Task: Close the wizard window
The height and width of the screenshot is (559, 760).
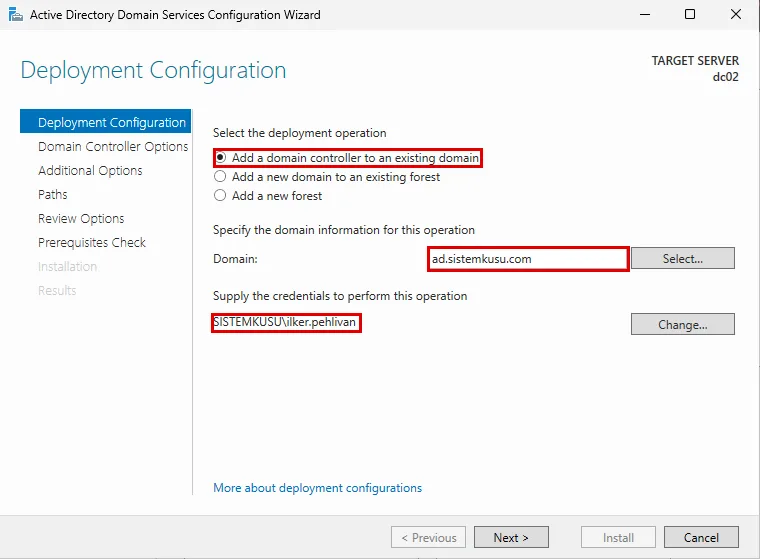Action: click(x=735, y=15)
